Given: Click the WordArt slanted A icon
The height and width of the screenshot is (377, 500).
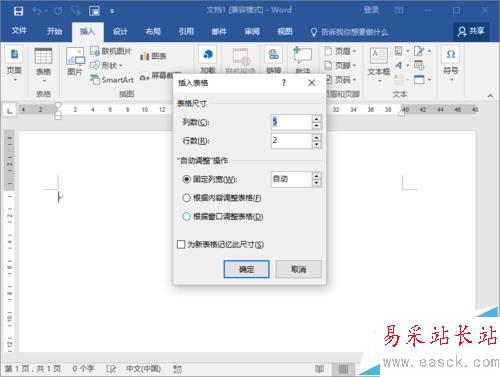Looking at the screenshot, I should click(x=399, y=65).
